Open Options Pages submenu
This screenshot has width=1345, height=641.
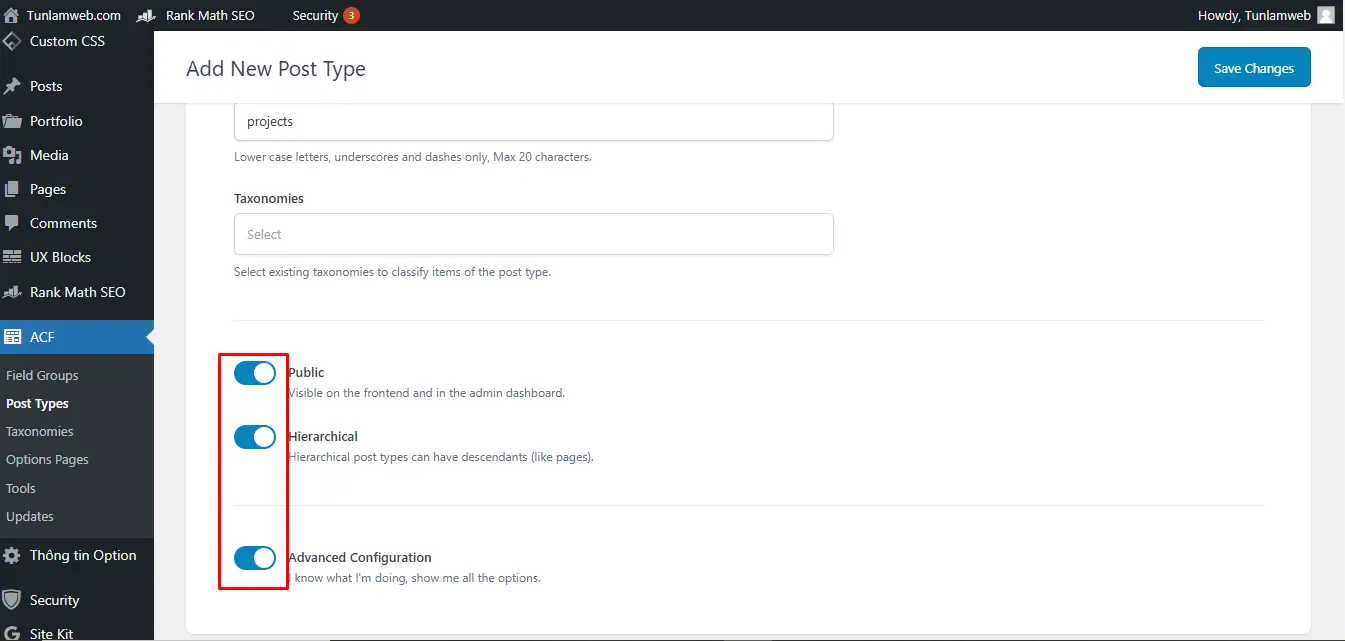click(47, 459)
